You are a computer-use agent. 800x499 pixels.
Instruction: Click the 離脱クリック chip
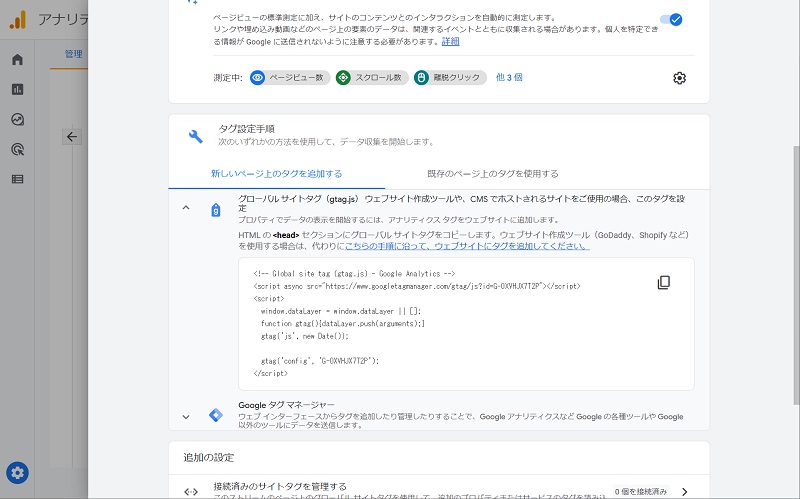(x=450, y=78)
